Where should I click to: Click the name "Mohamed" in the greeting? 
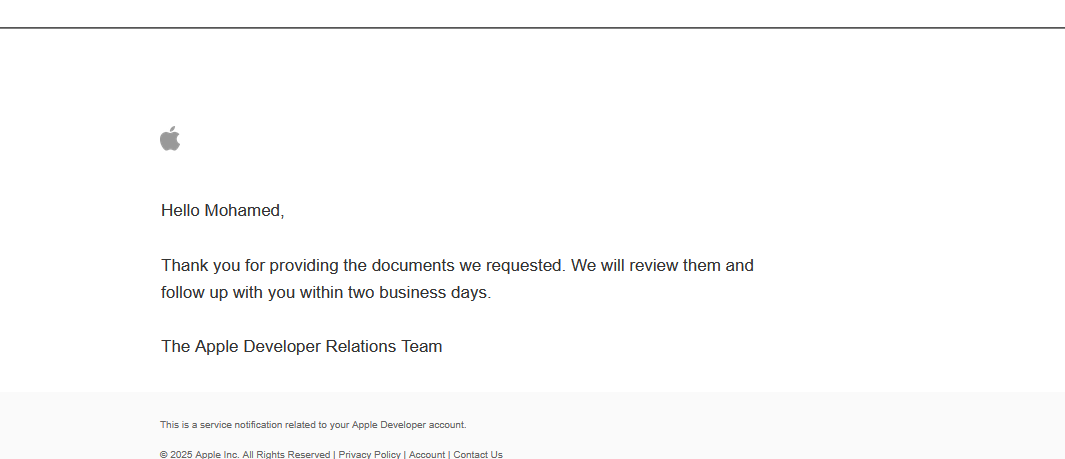click(242, 210)
